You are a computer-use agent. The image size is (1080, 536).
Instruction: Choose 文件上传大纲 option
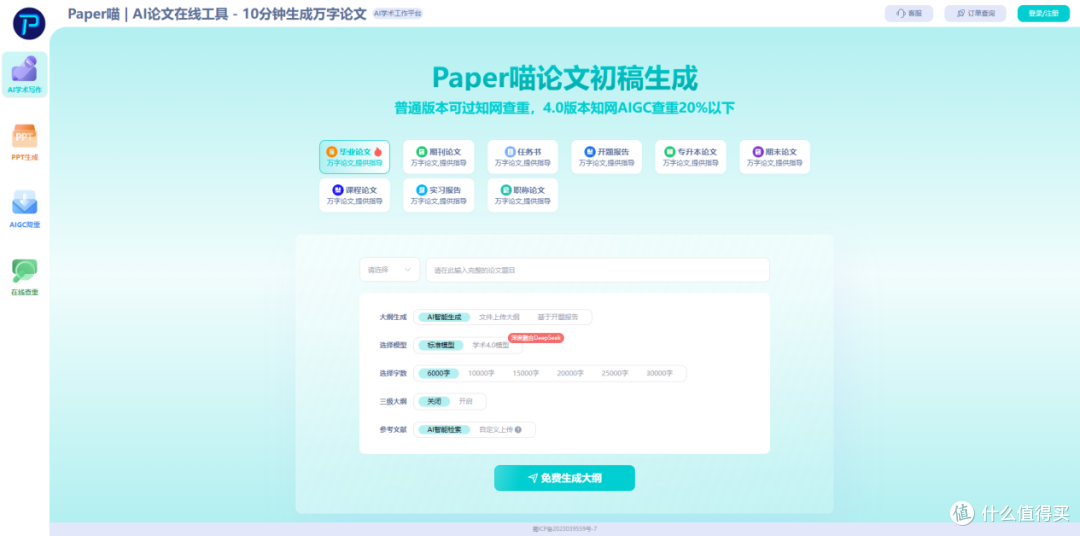pyautogui.click(x=499, y=317)
